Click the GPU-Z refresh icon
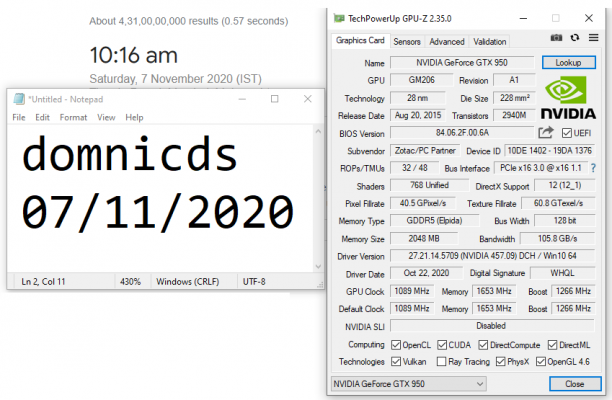Viewport: 612px width, 400px height. [575, 38]
